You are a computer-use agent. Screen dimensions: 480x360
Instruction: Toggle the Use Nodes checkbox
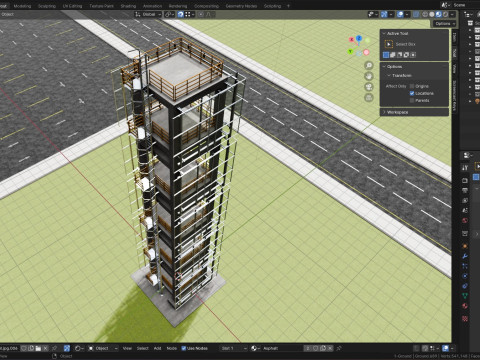coord(184,348)
